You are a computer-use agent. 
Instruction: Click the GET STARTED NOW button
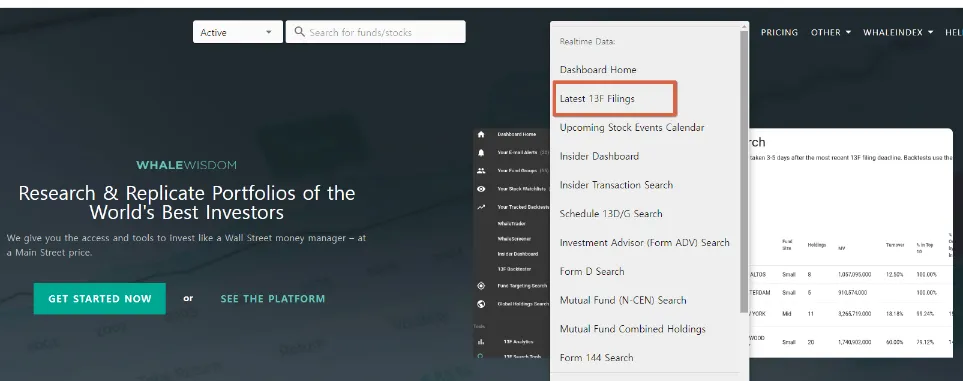(99, 299)
